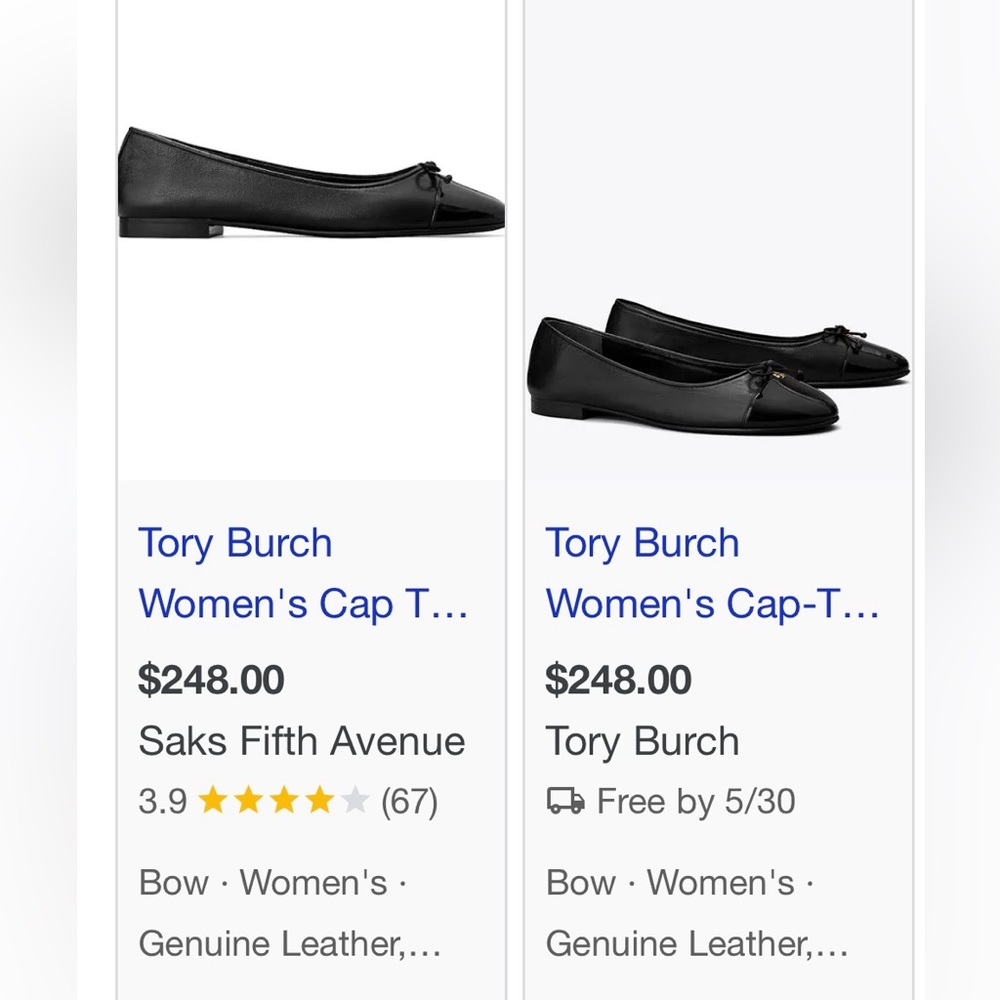The height and width of the screenshot is (1000, 1000).
Task: Click the second star under Saks listing
Action: click(249, 800)
